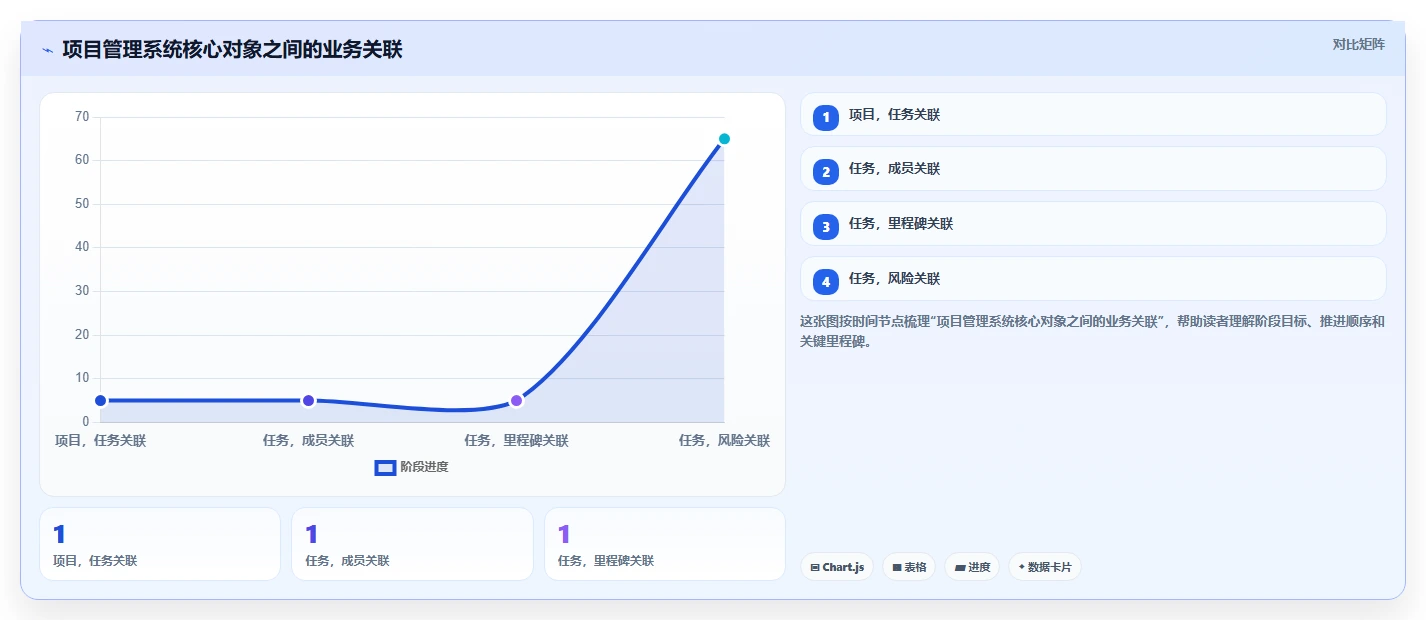The image size is (1426, 620).
Task: Select list item 4 任务，风险关联
Action: (1093, 279)
